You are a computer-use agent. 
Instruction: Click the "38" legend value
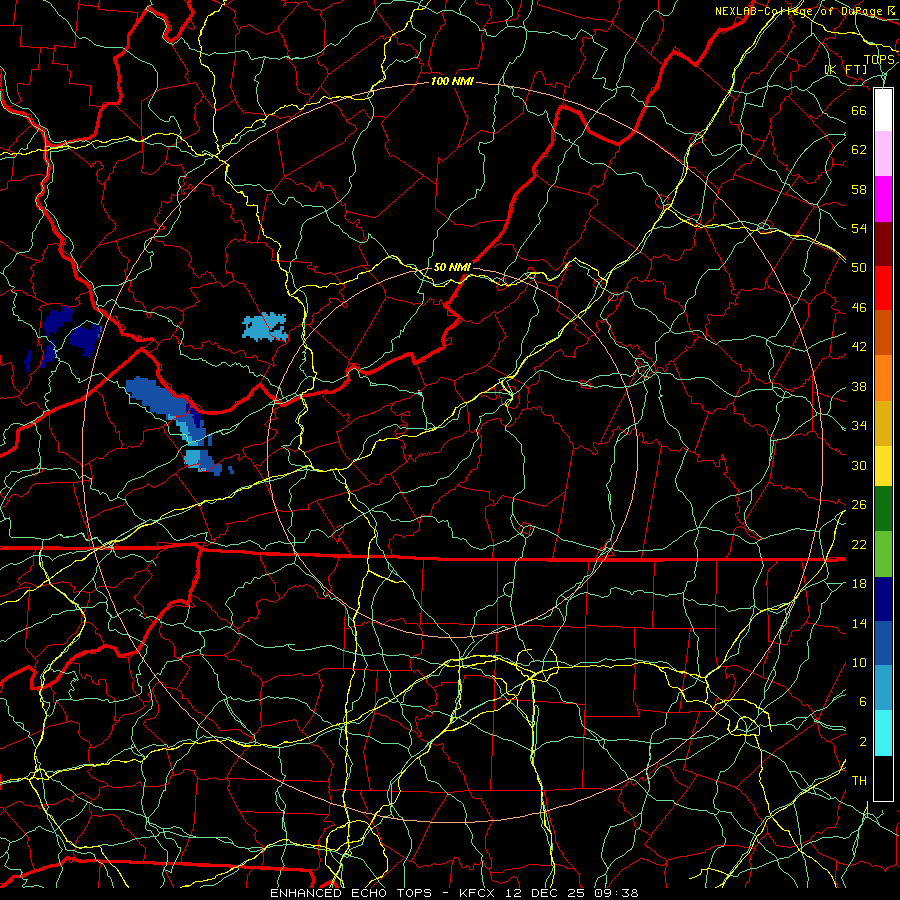(x=859, y=386)
